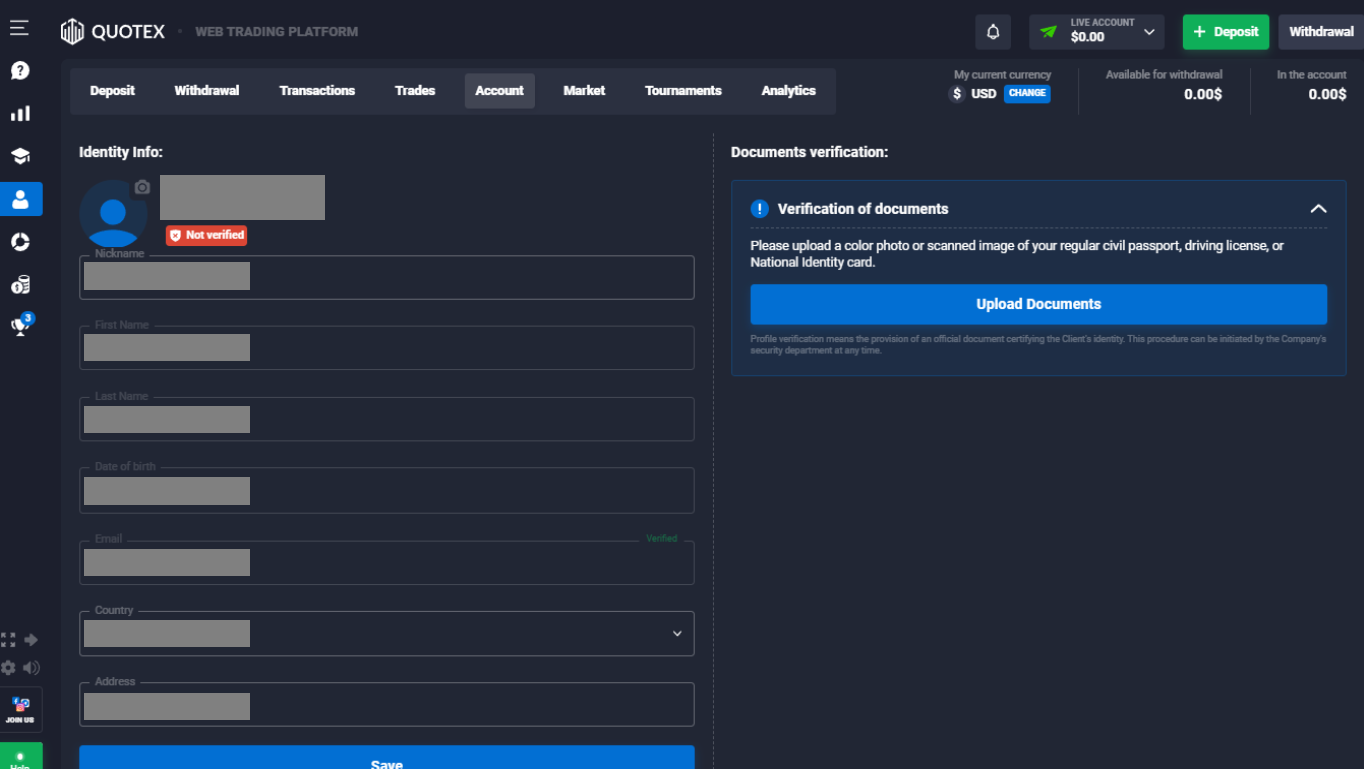This screenshot has height=769, width=1364.
Task: Click the Address input field
Action: pos(387,704)
